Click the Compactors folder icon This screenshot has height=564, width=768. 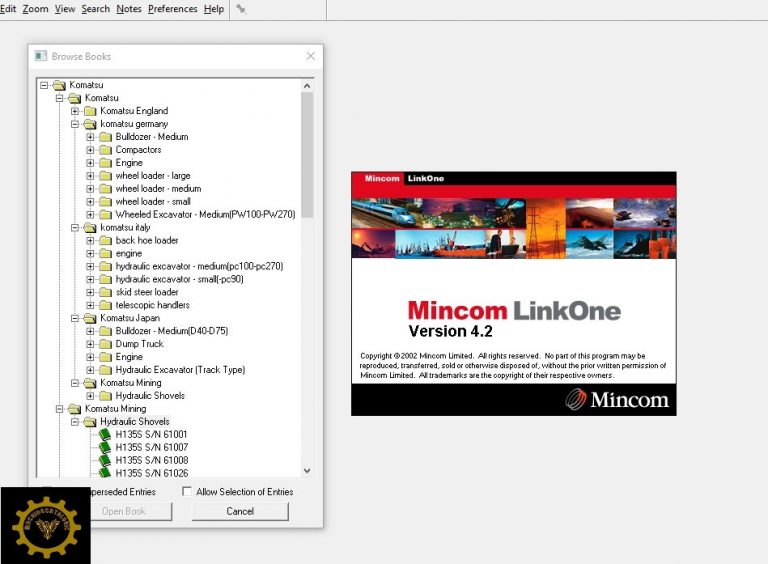[x=105, y=150]
